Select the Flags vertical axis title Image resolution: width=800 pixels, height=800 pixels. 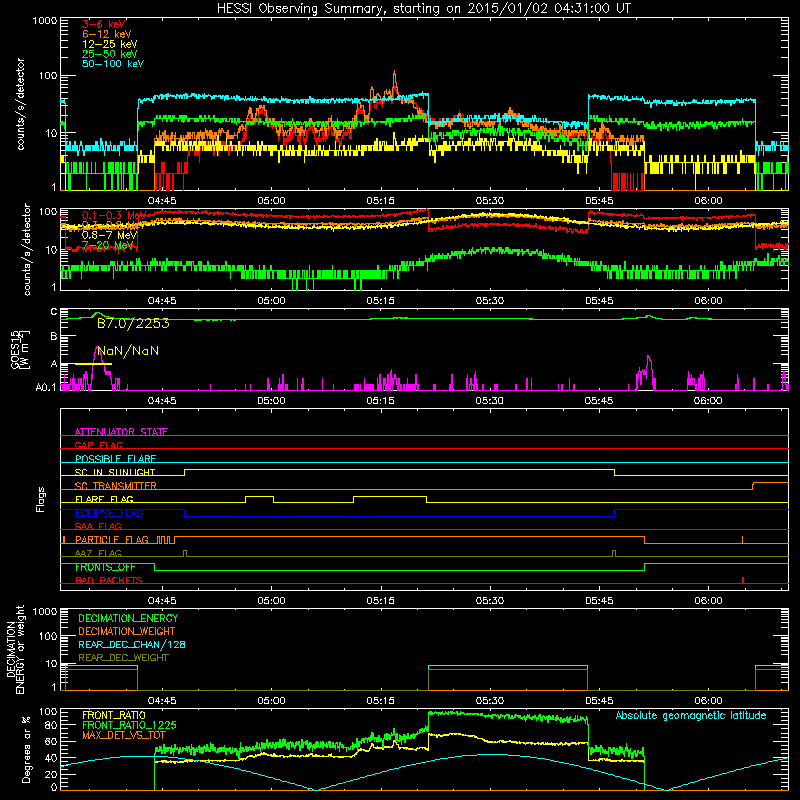pos(41,499)
